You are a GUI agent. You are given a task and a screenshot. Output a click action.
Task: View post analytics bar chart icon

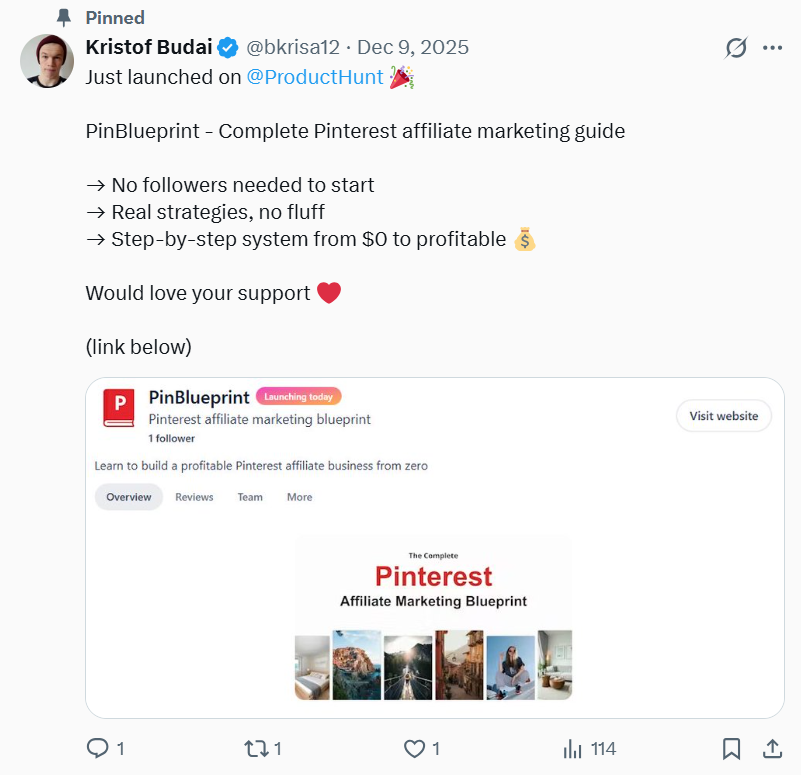click(x=573, y=748)
